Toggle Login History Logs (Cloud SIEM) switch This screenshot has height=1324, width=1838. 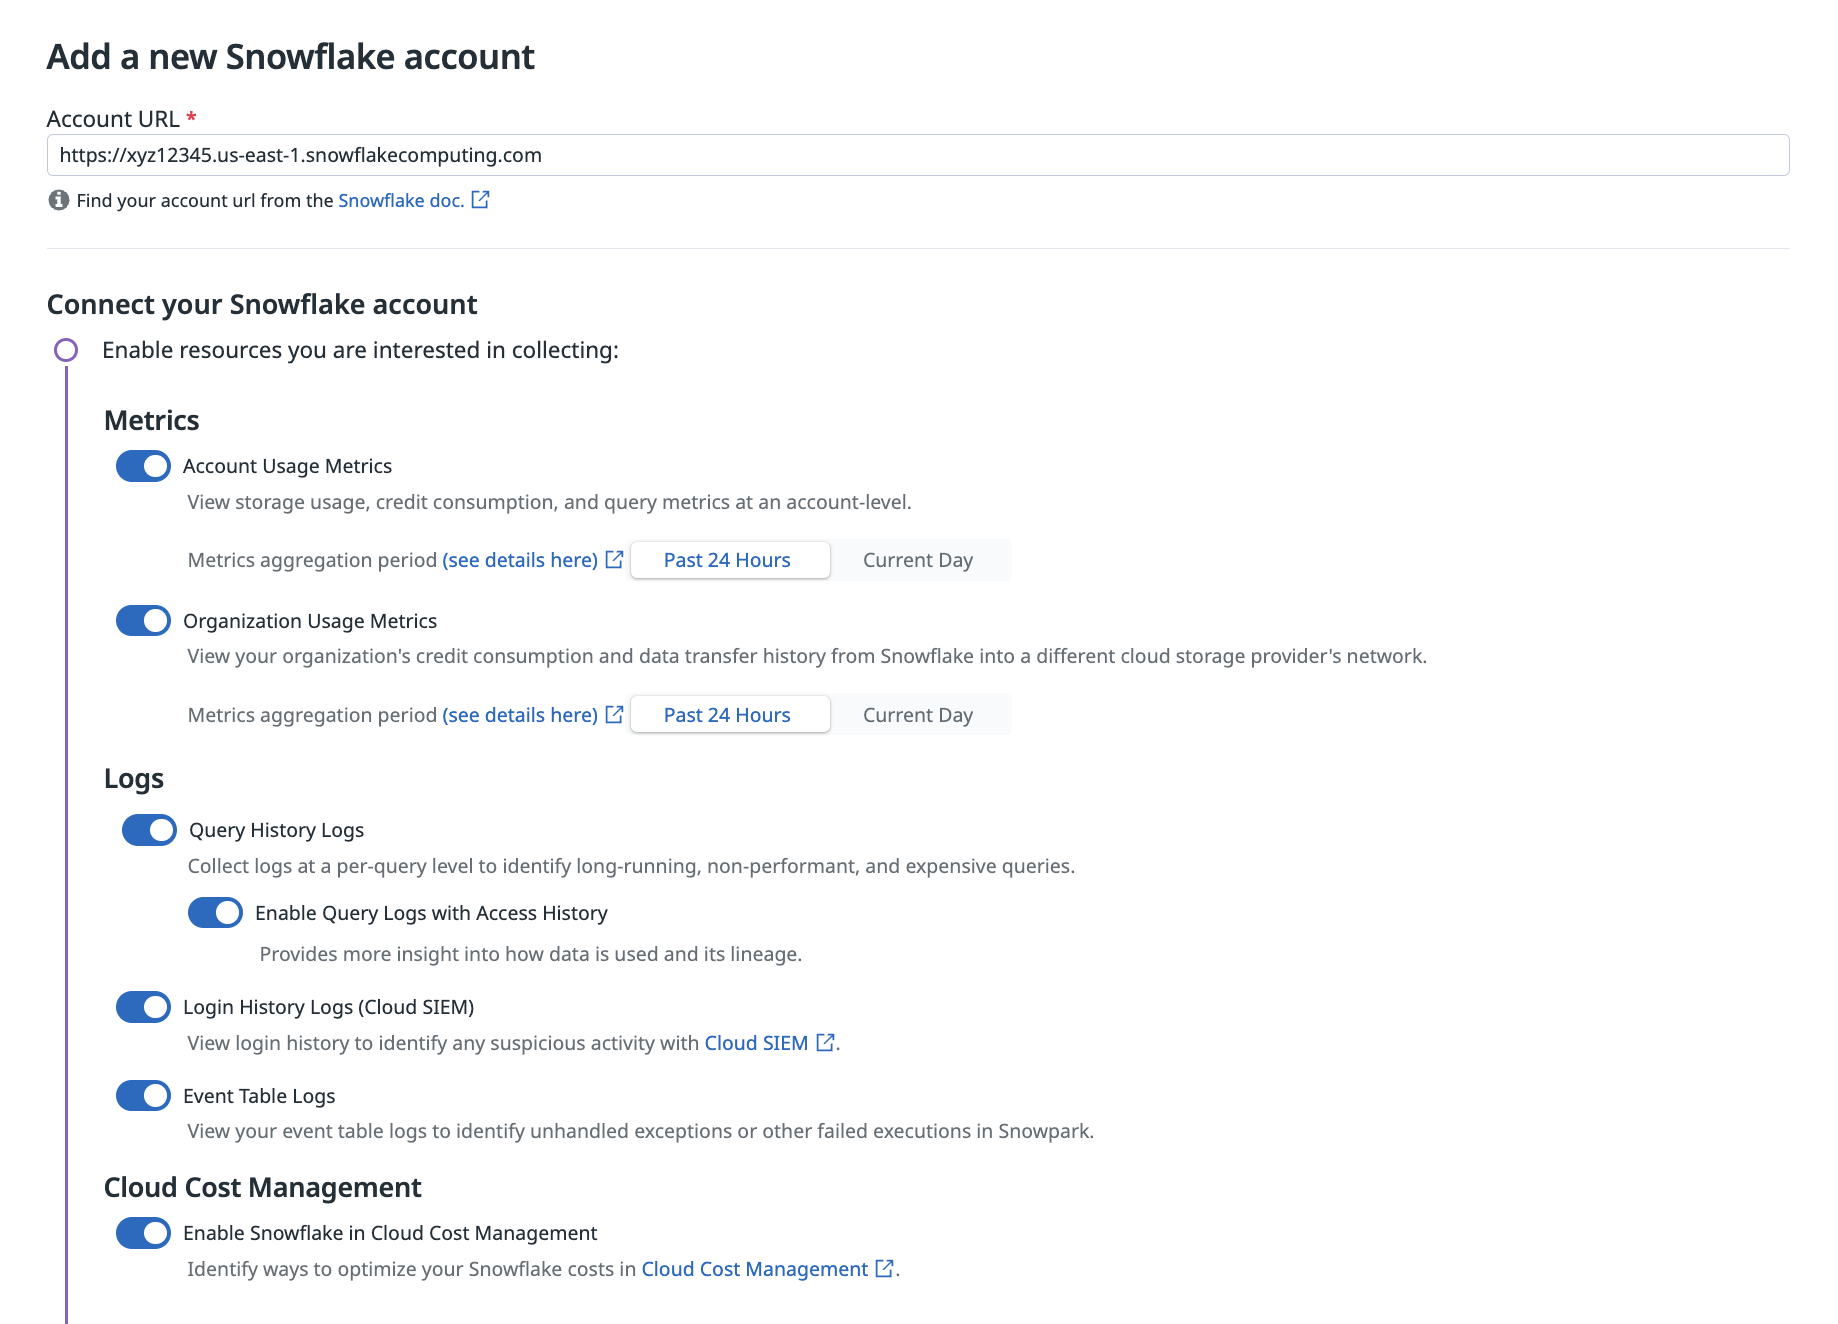(143, 1007)
